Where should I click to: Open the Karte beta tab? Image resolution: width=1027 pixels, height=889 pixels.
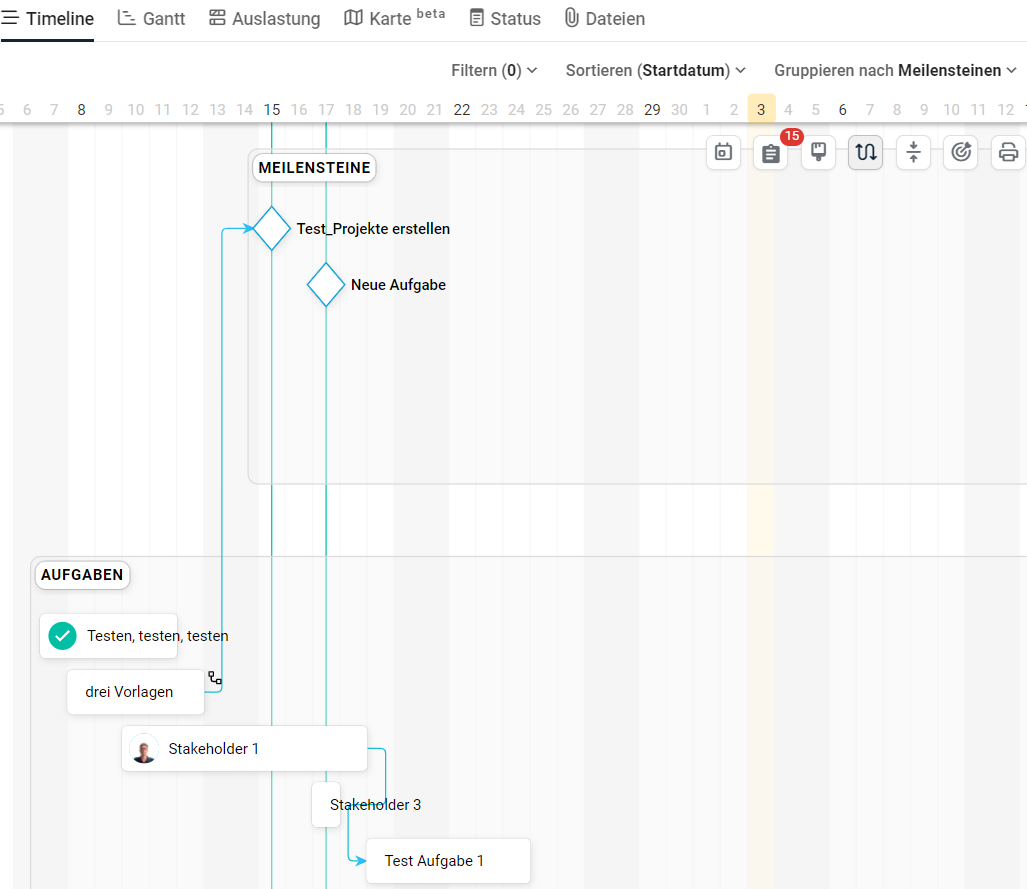point(394,18)
